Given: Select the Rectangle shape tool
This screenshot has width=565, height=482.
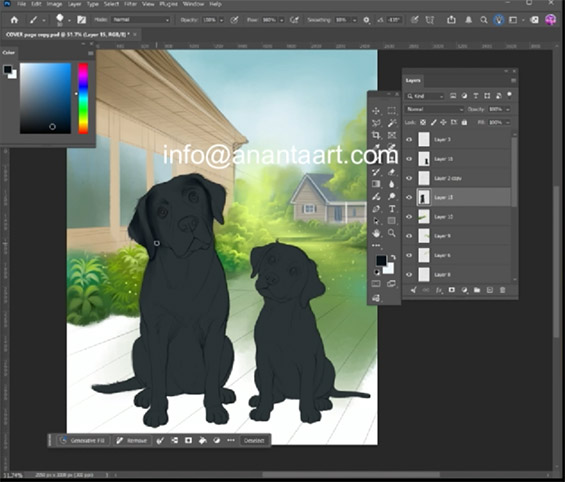Looking at the screenshot, I should click(x=392, y=221).
